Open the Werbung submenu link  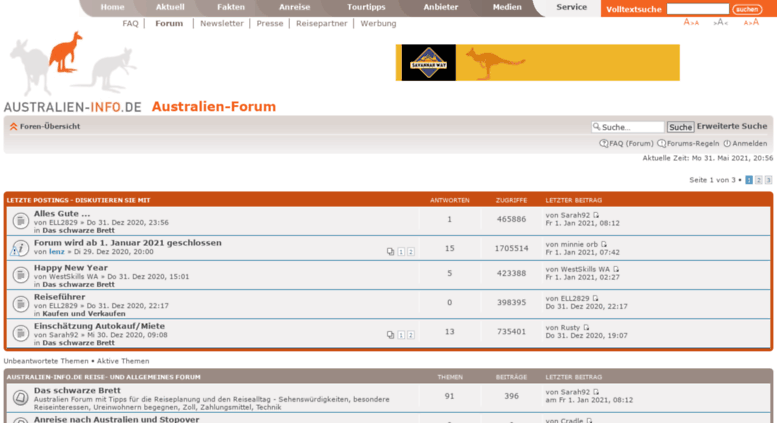pyautogui.click(x=378, y=23)
